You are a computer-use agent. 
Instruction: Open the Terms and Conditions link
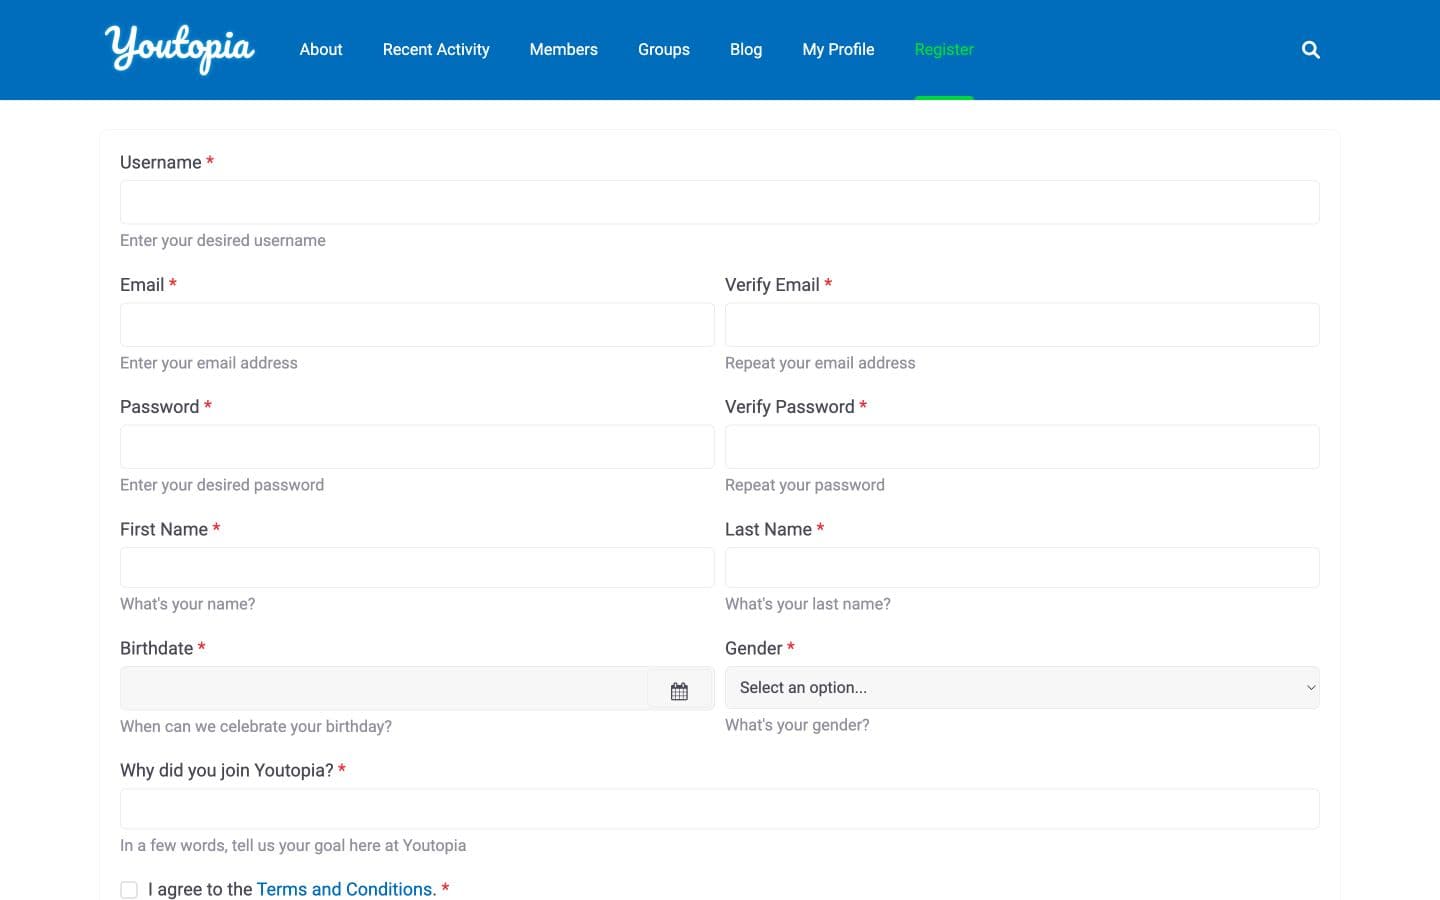pyautogui.click(x=346, y=889)
